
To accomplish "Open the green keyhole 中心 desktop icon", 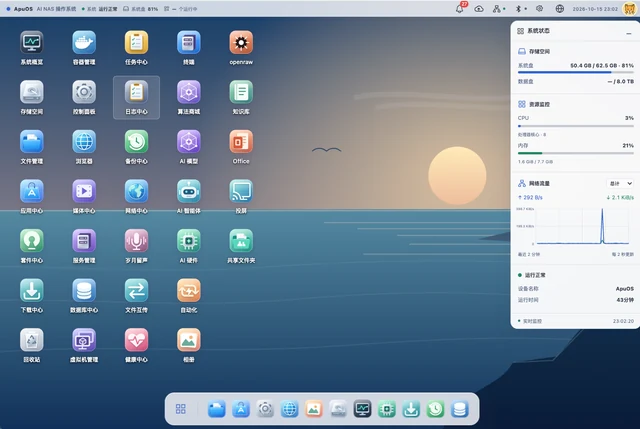I will point(32,241).
